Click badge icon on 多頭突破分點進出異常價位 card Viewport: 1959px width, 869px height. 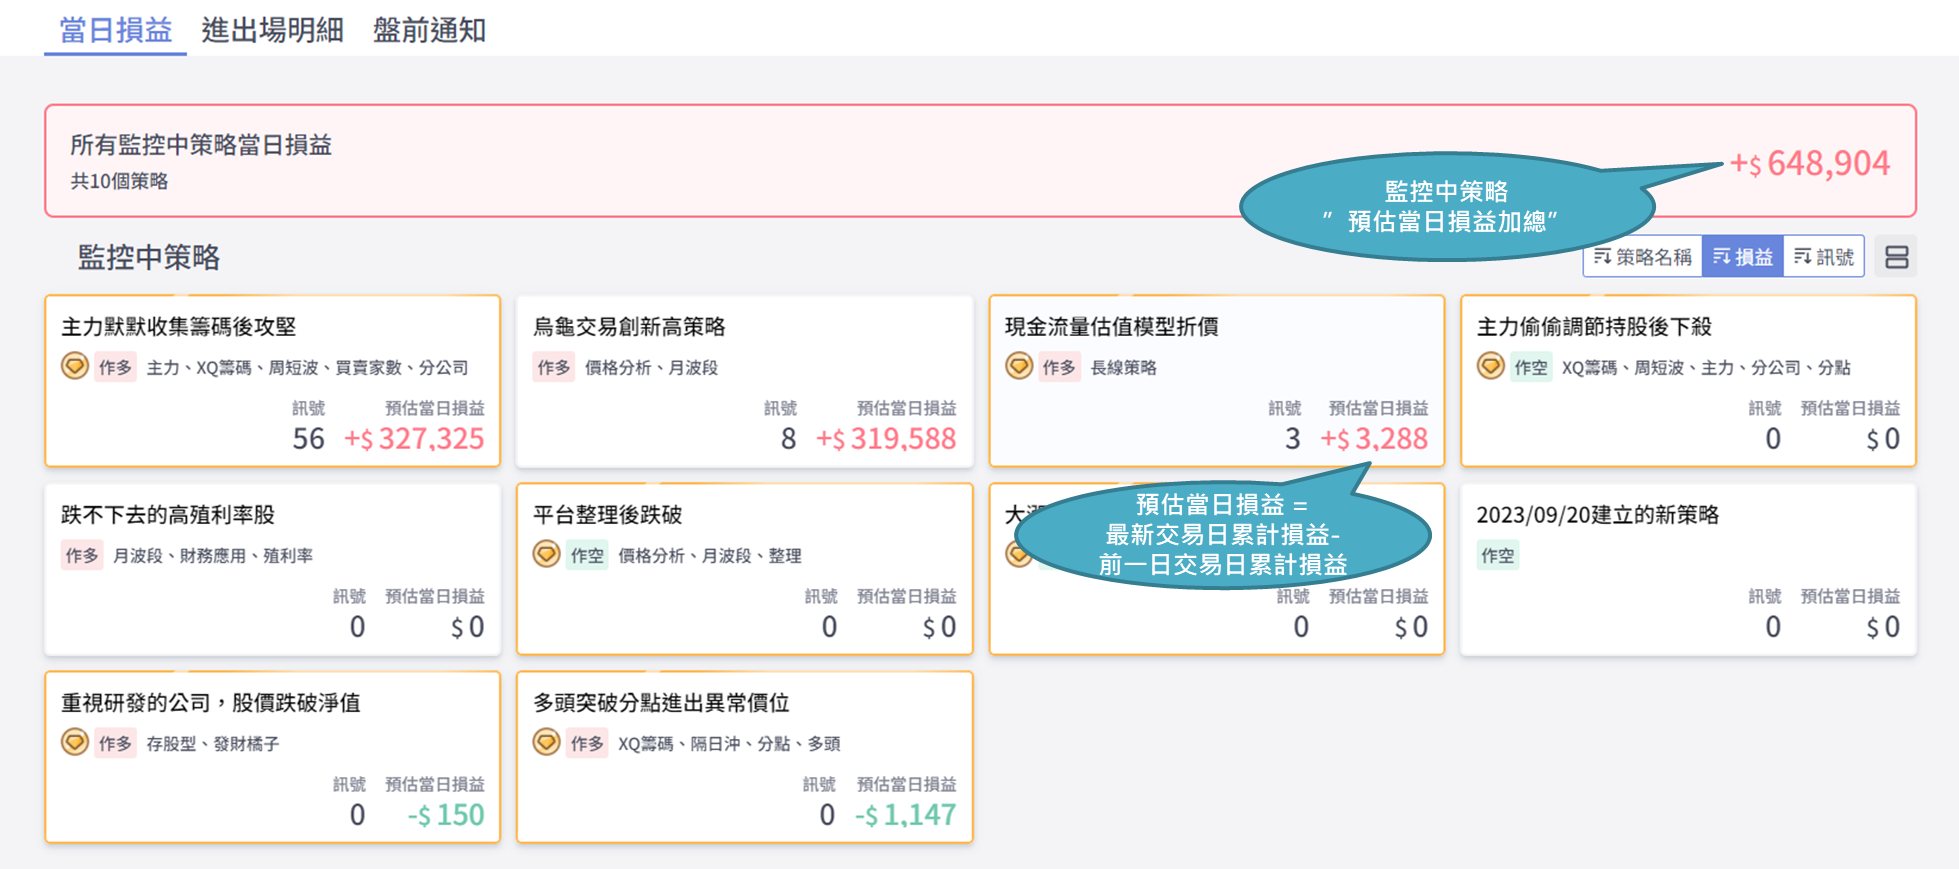point(547,742)
